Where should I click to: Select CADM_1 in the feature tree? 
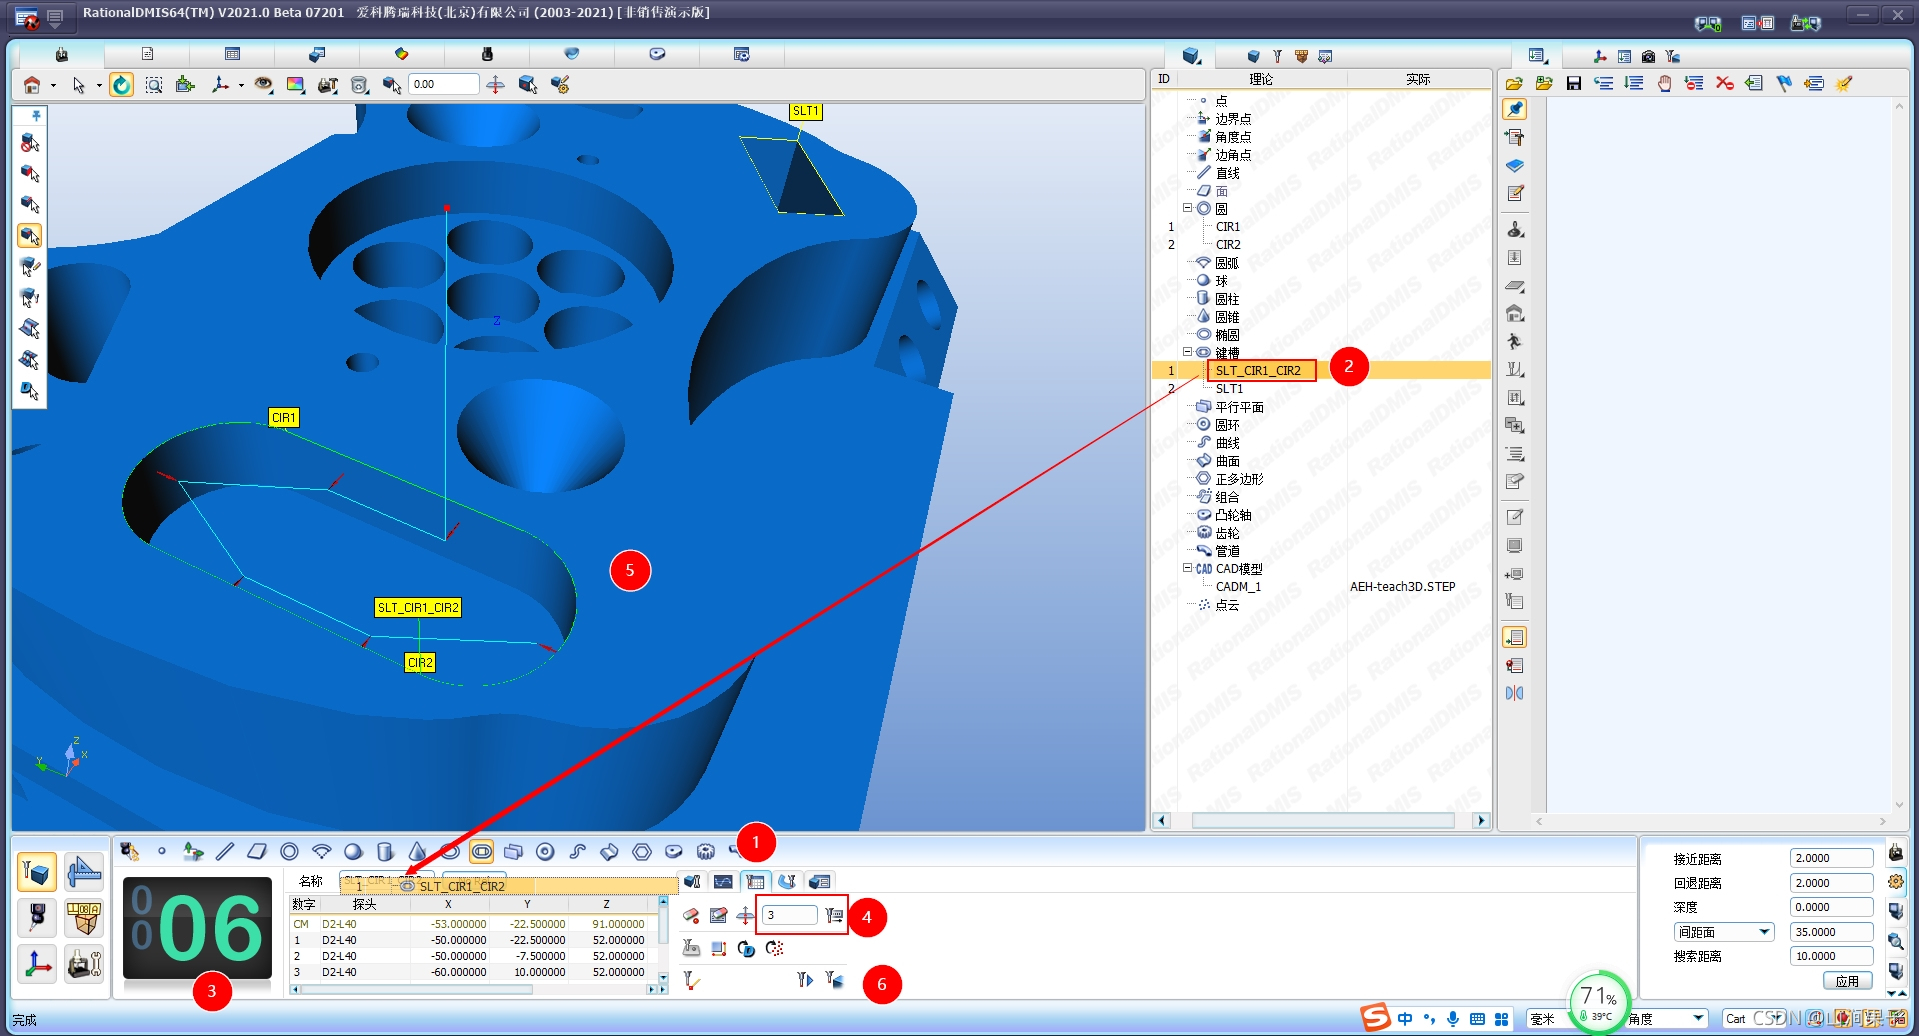pos(1238,587)
